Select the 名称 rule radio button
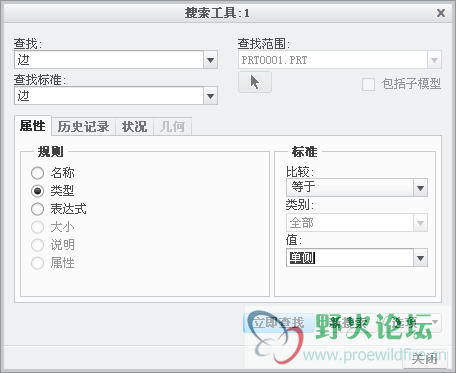This screenshot has height=373, width=456. click(x=37, y=173)
